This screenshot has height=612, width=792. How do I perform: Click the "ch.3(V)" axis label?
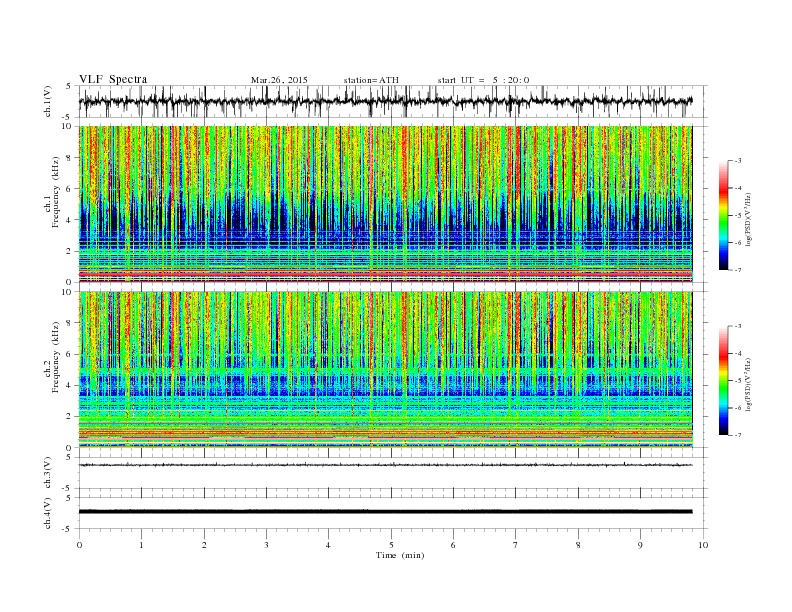pyautogui.click(x=48, y=473)
